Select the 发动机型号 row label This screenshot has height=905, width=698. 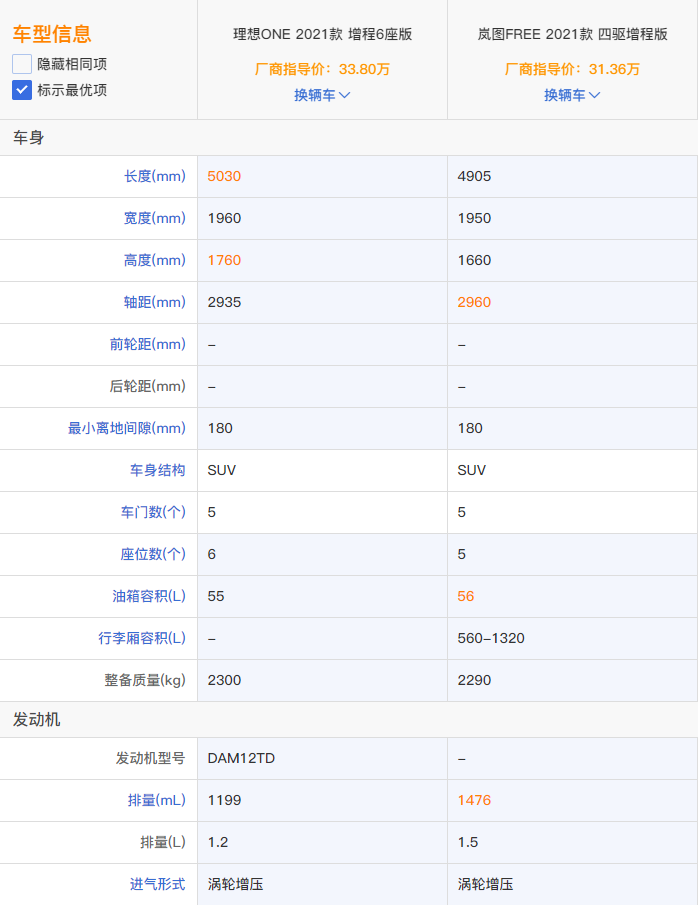(x=151, y=758)
